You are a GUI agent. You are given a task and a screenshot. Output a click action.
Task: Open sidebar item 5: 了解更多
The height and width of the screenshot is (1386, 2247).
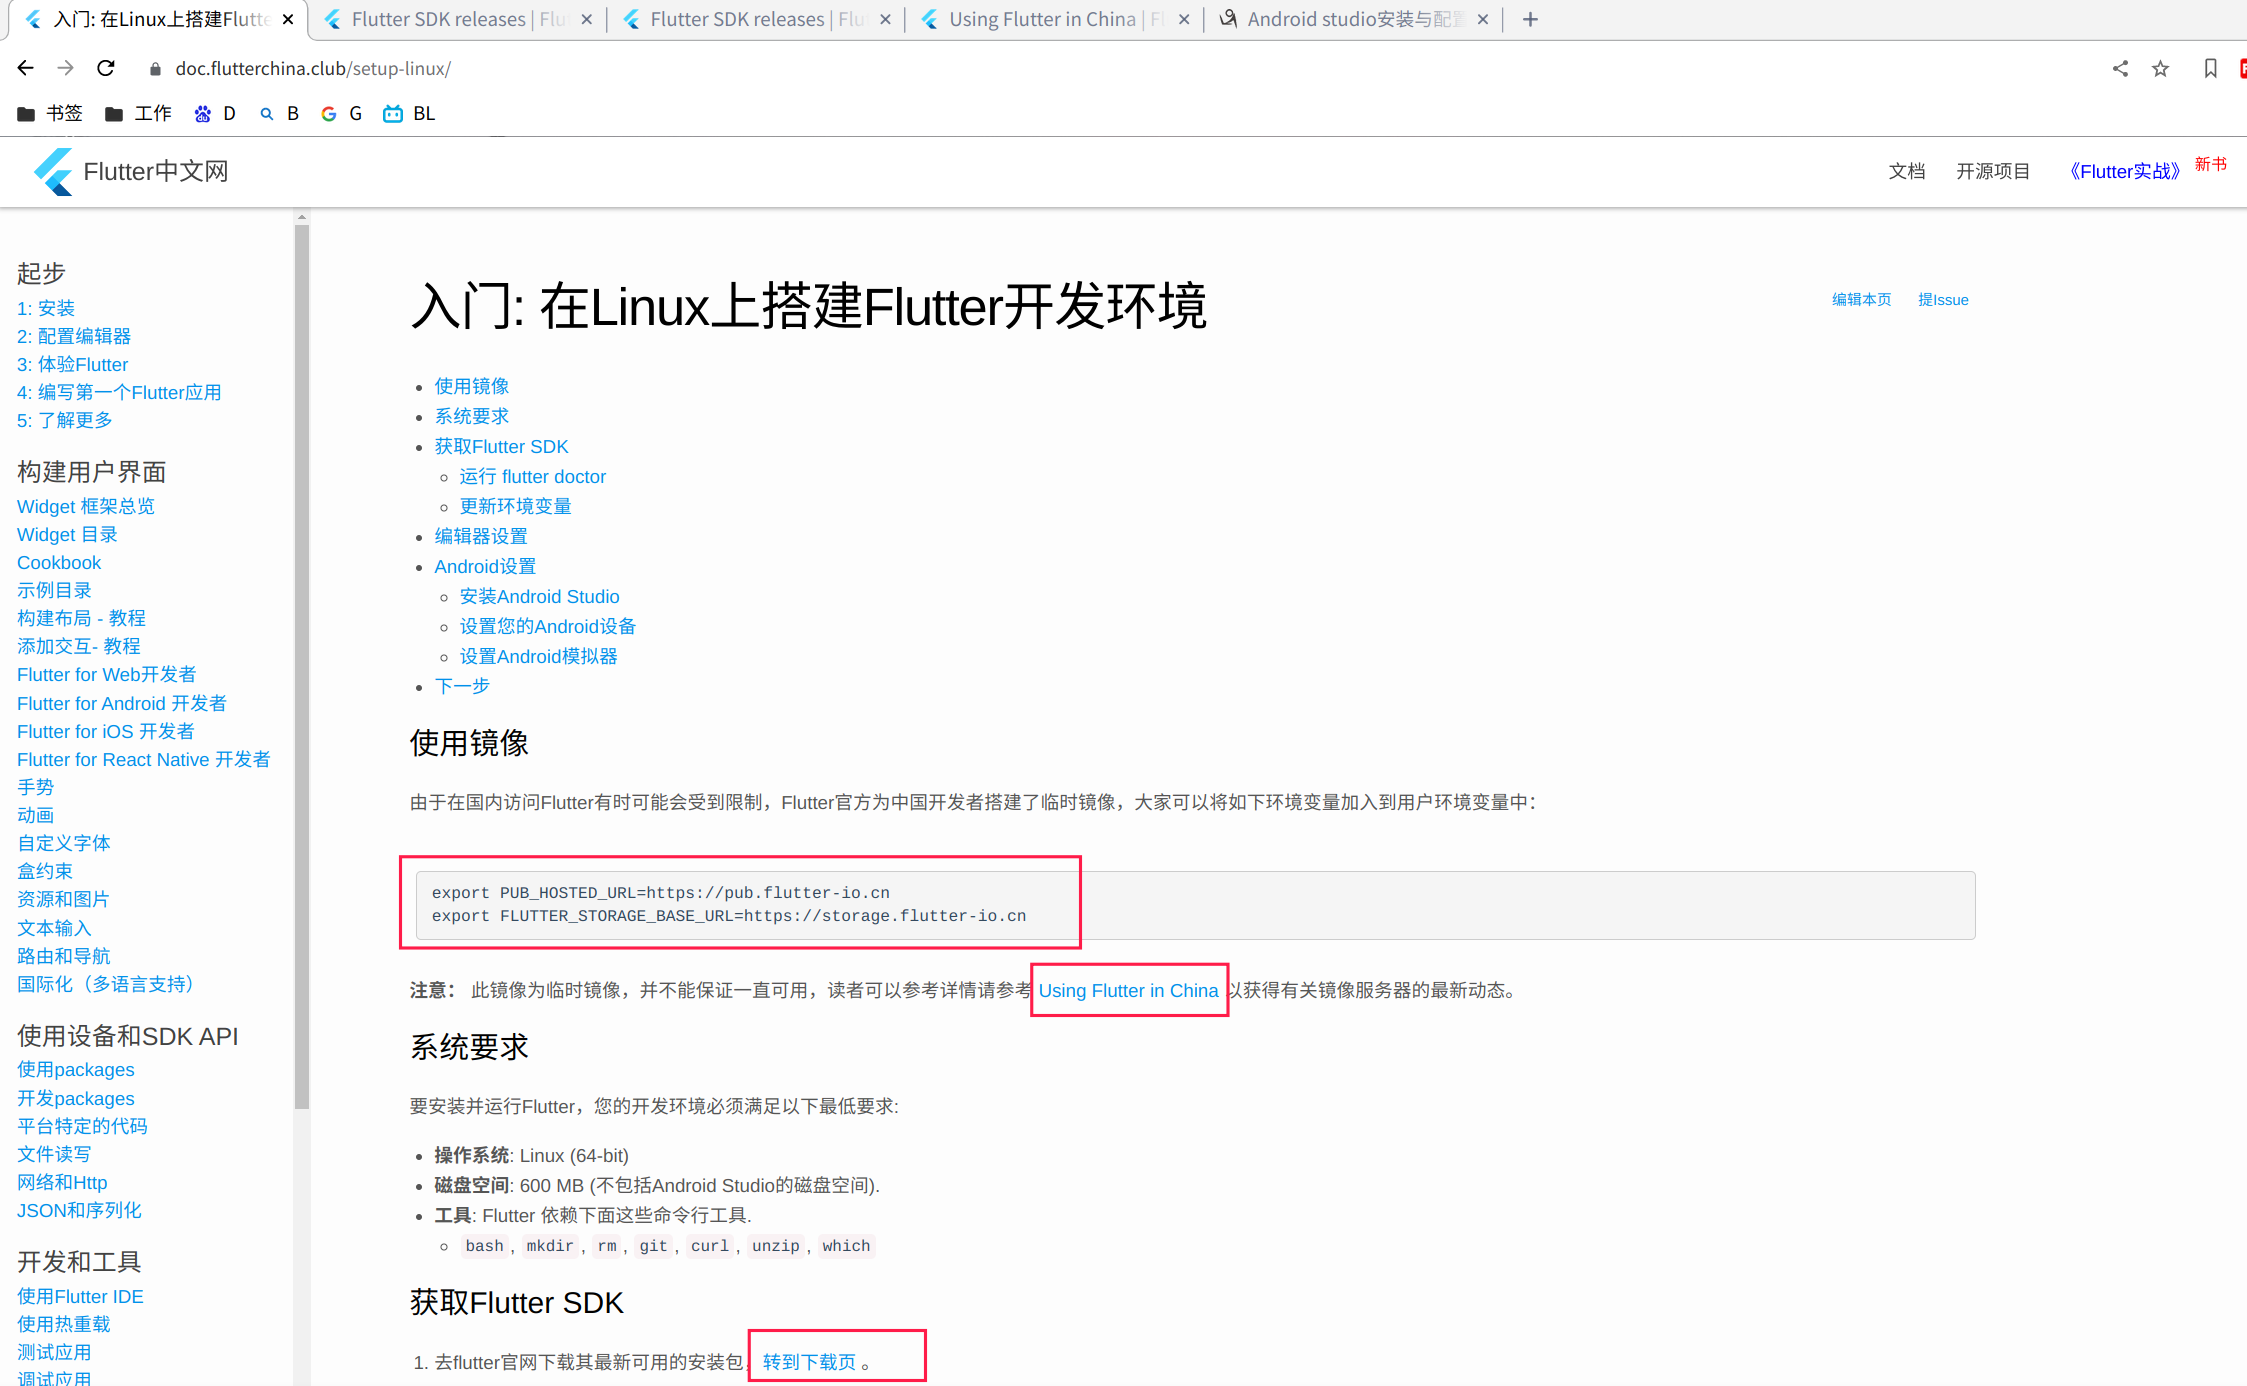click(x=65, y=420)
